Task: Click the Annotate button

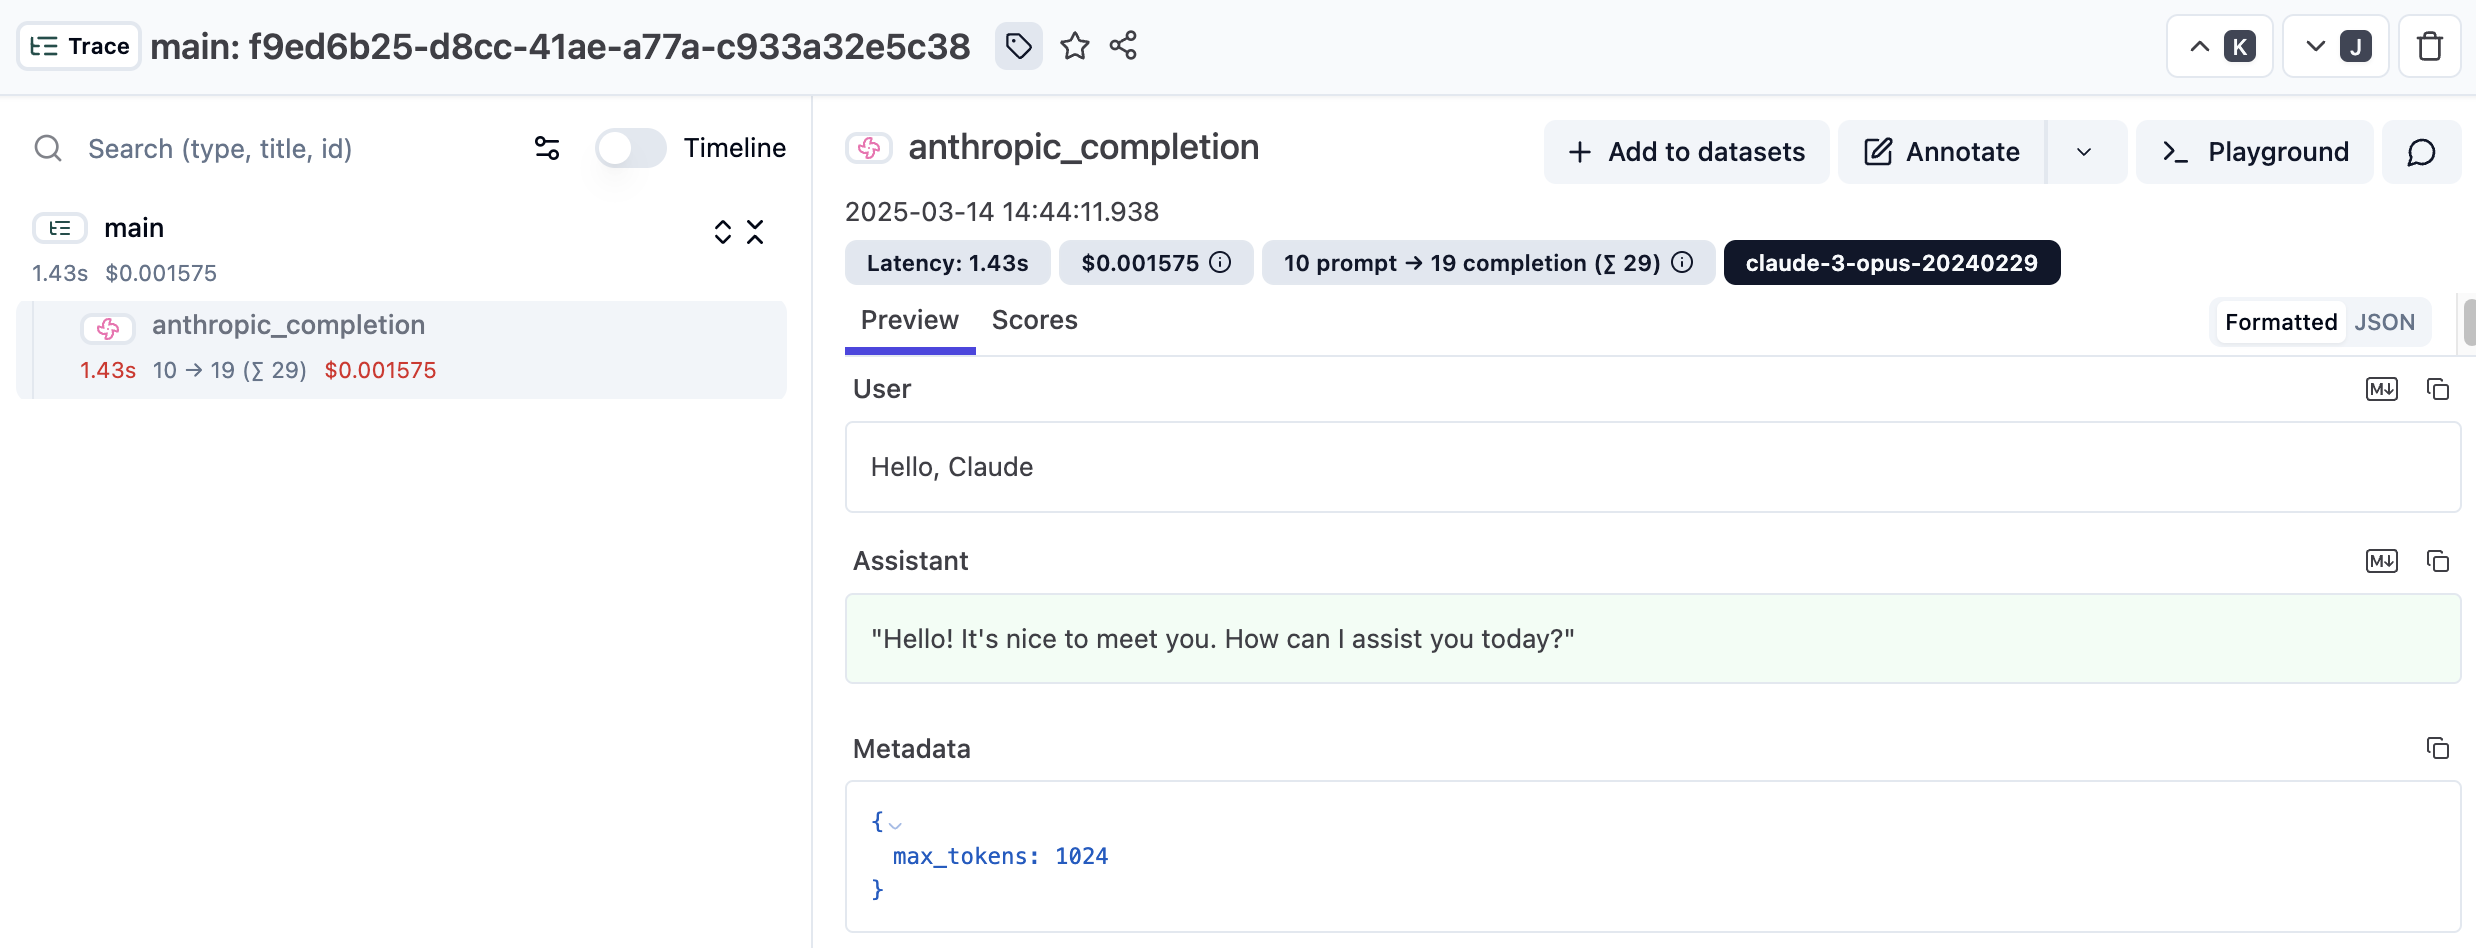Action: tap(1942, 152)
